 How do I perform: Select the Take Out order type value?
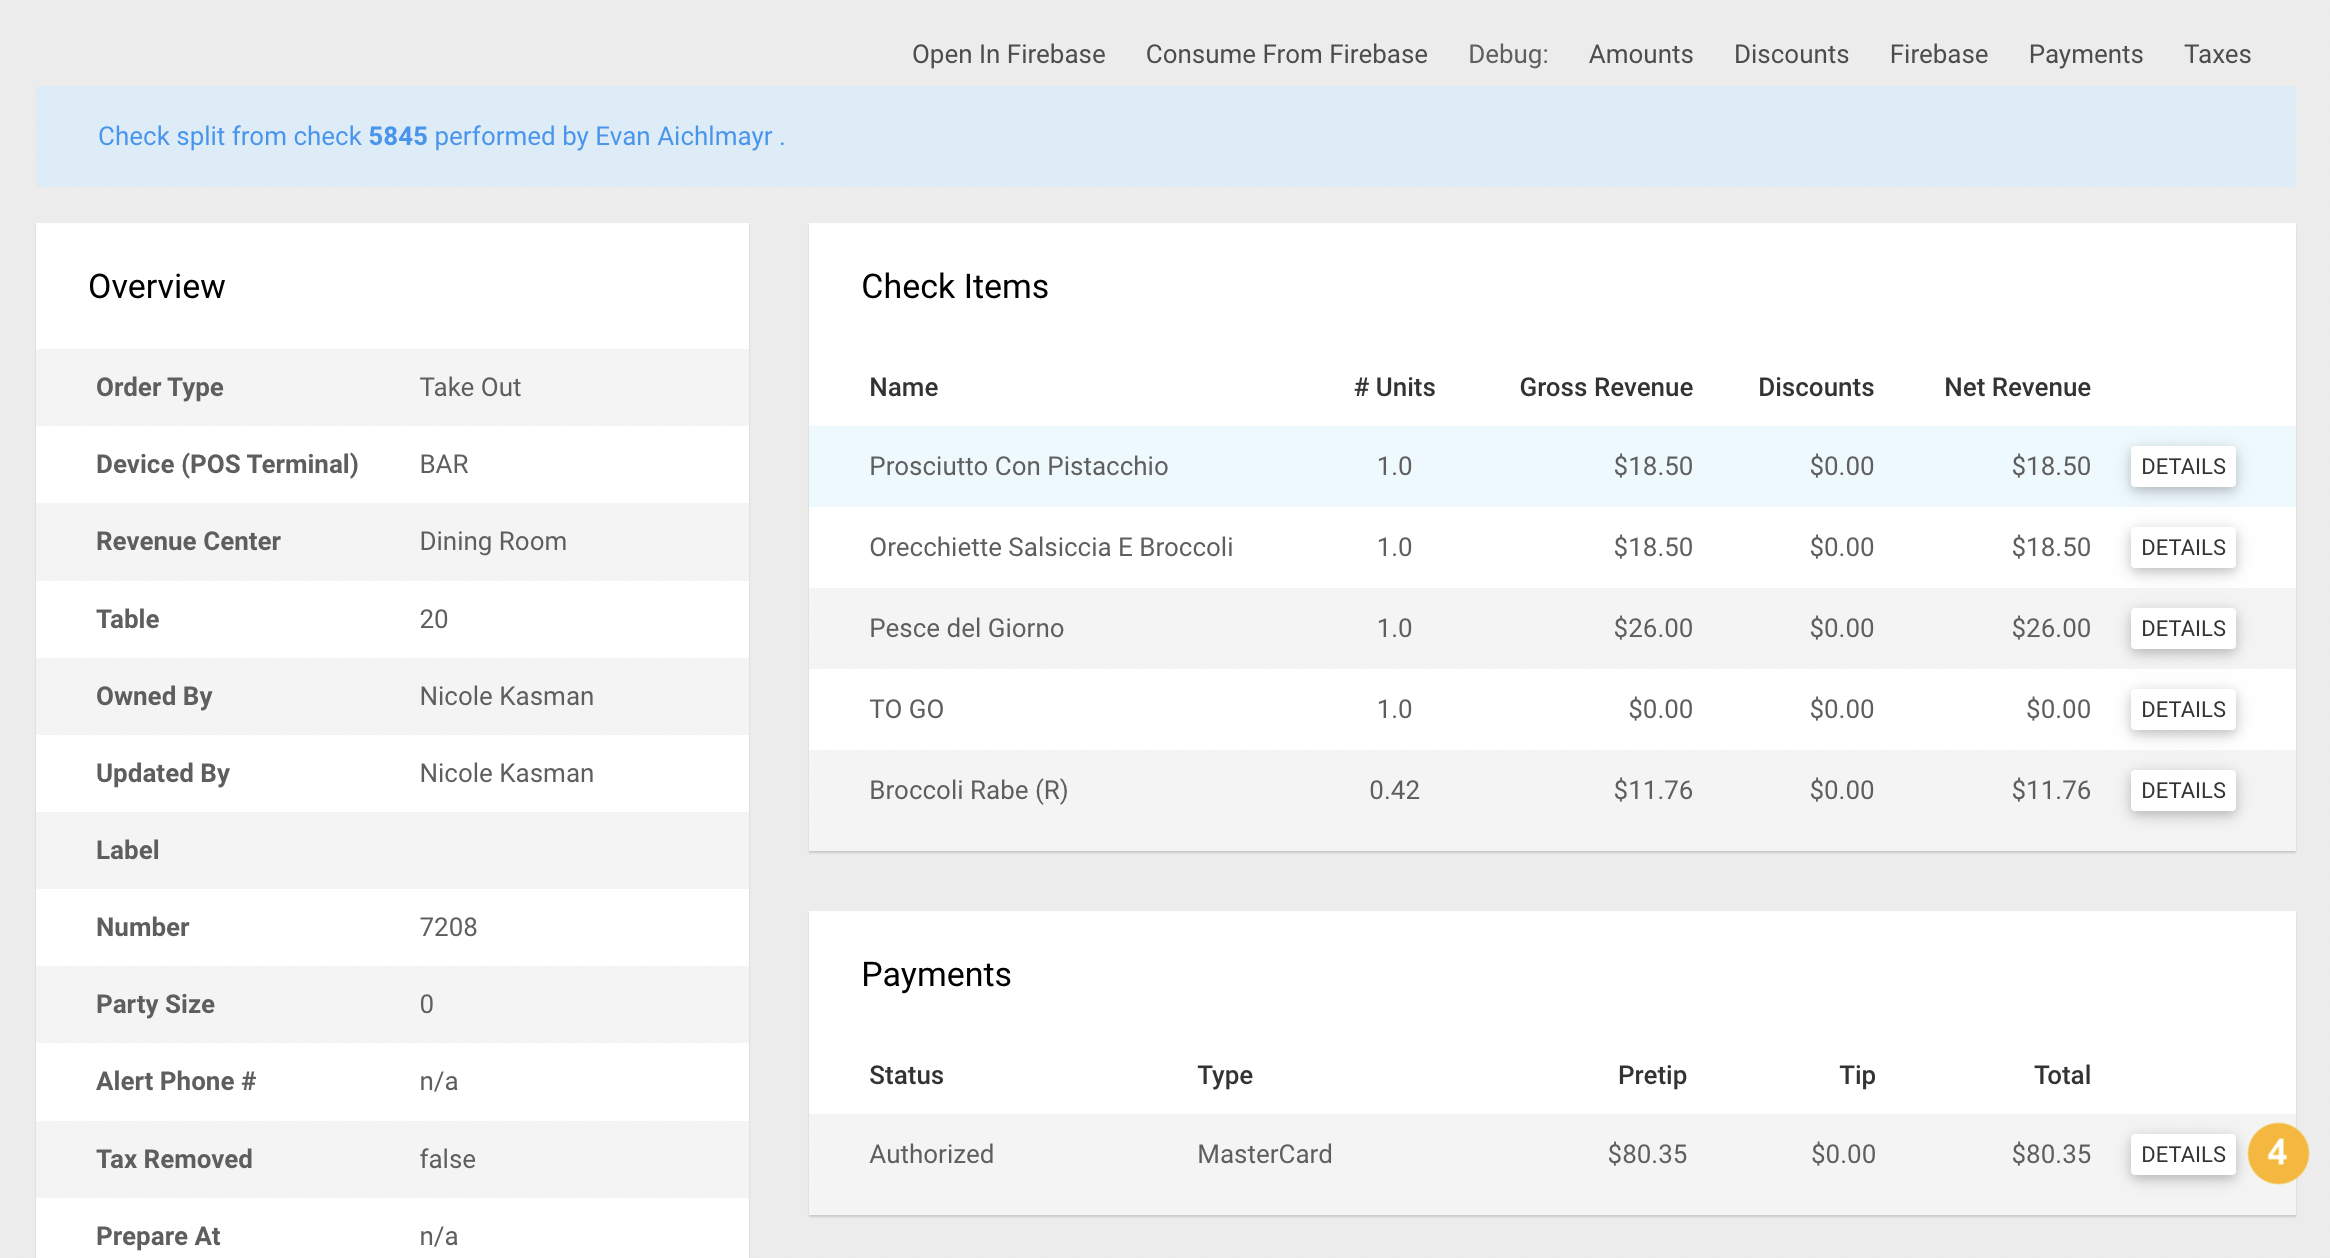(470, 387)
